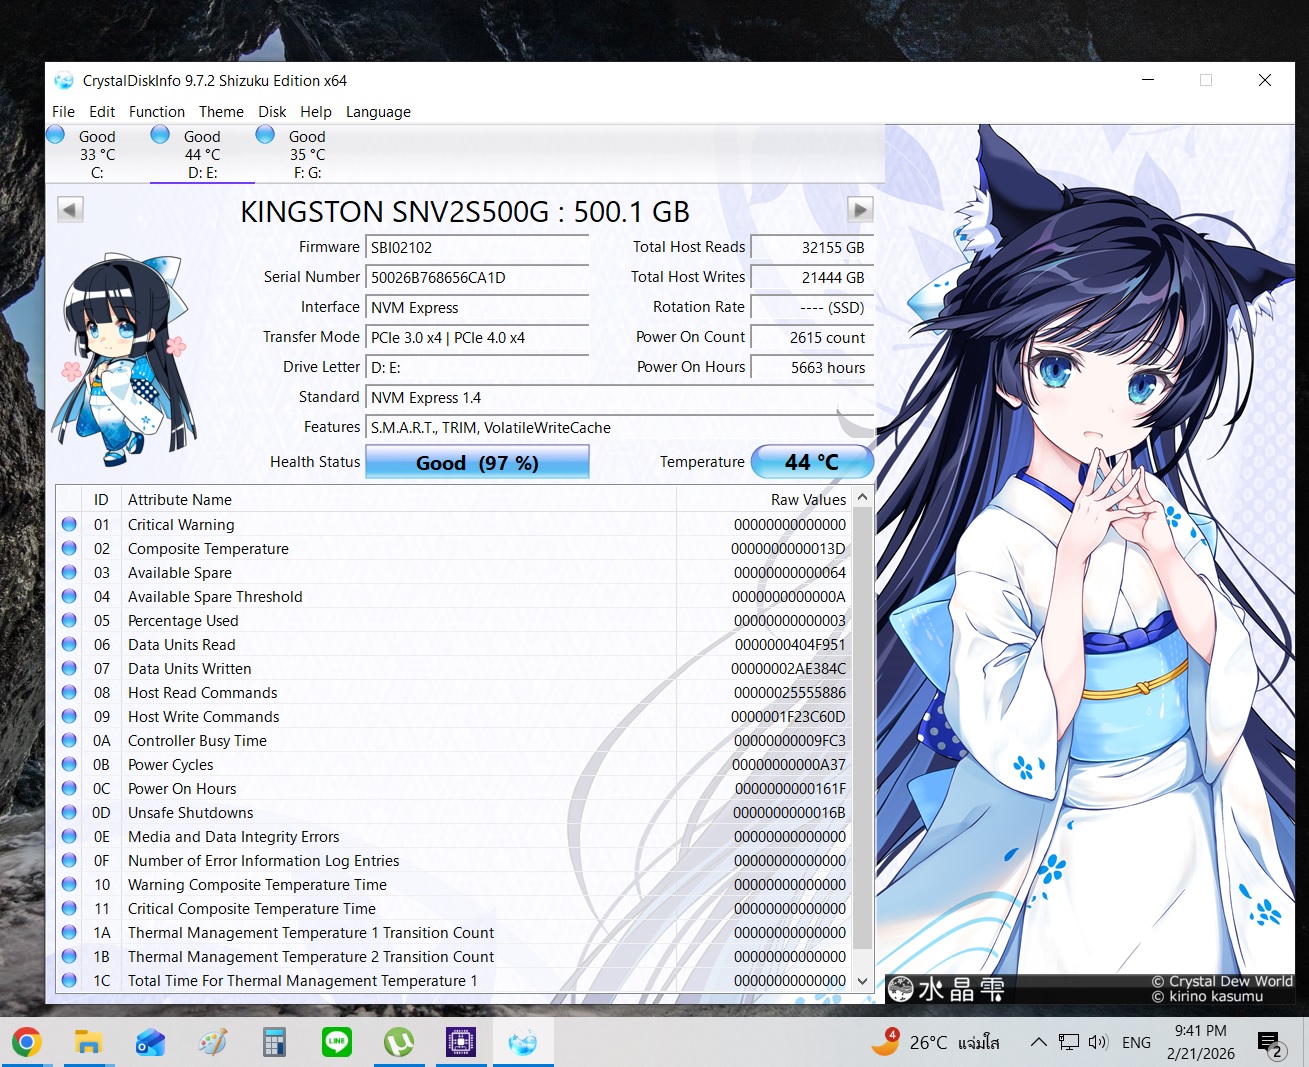This screenshot has width=1309, height=1067.
Task: Click the next disk right arrow button
Action: click(859, 209)
